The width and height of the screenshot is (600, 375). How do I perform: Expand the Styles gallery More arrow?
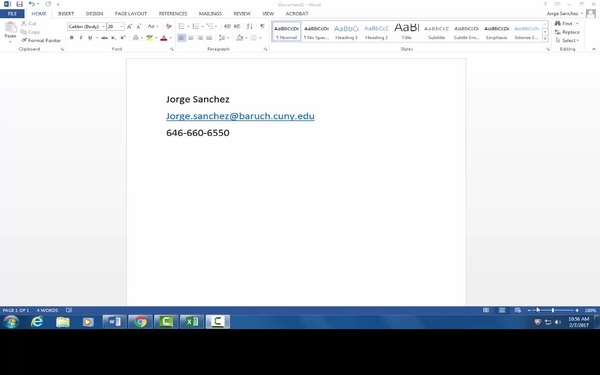point(545,39)
